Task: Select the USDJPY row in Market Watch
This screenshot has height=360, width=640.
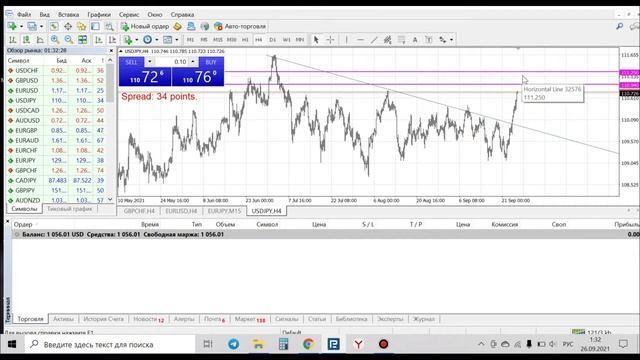Action: click(56, 100)
